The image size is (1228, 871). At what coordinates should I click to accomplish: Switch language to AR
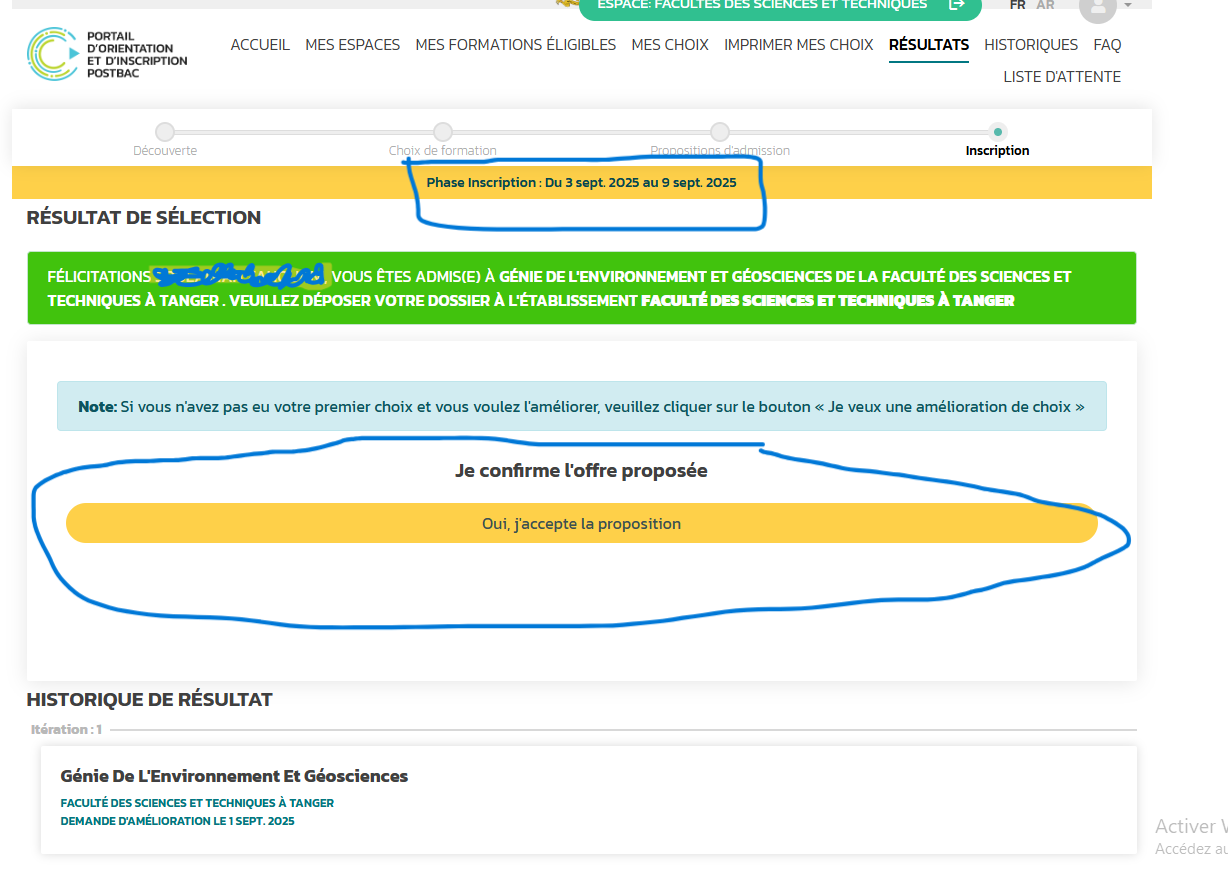[1045, 5]
